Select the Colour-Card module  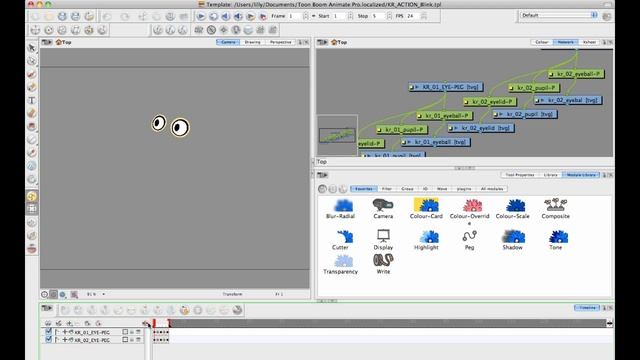(426, 208)
